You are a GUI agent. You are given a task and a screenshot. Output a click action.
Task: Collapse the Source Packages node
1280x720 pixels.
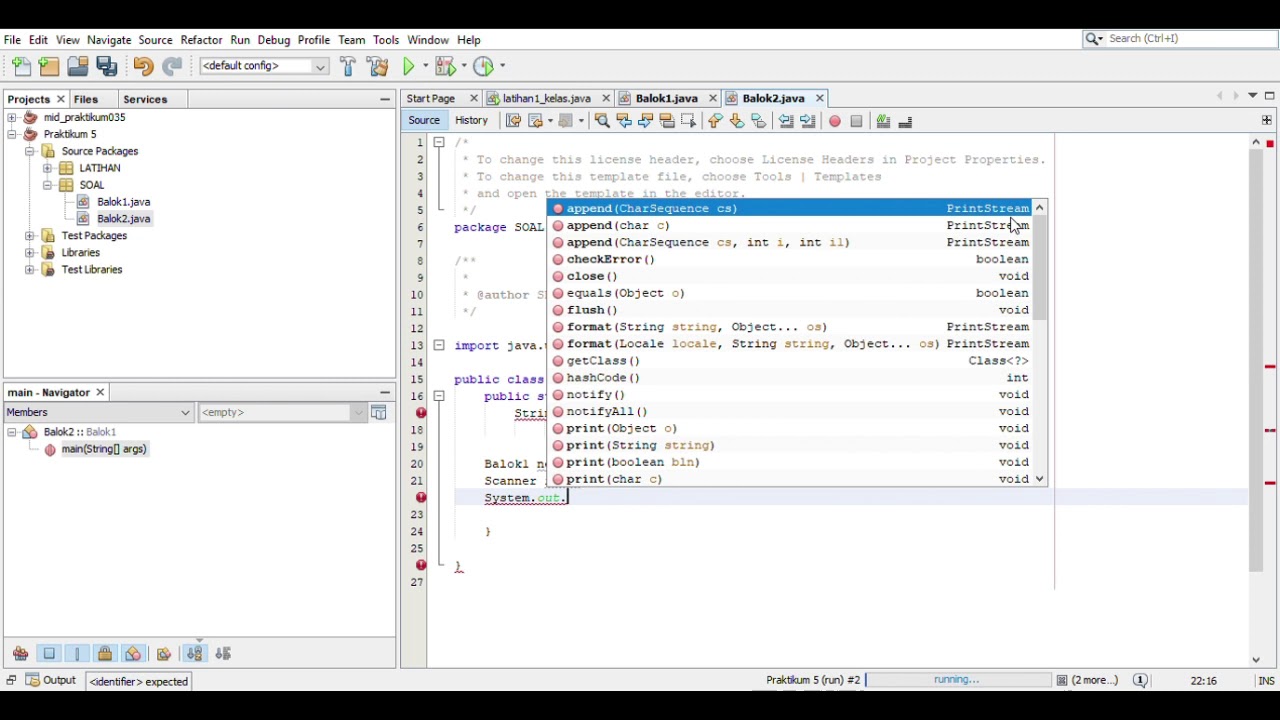(x=30, y=151)
